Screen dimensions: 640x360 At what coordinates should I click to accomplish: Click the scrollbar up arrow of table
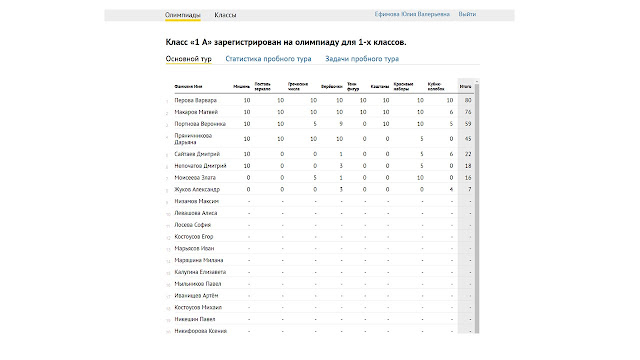pos(476,82)
